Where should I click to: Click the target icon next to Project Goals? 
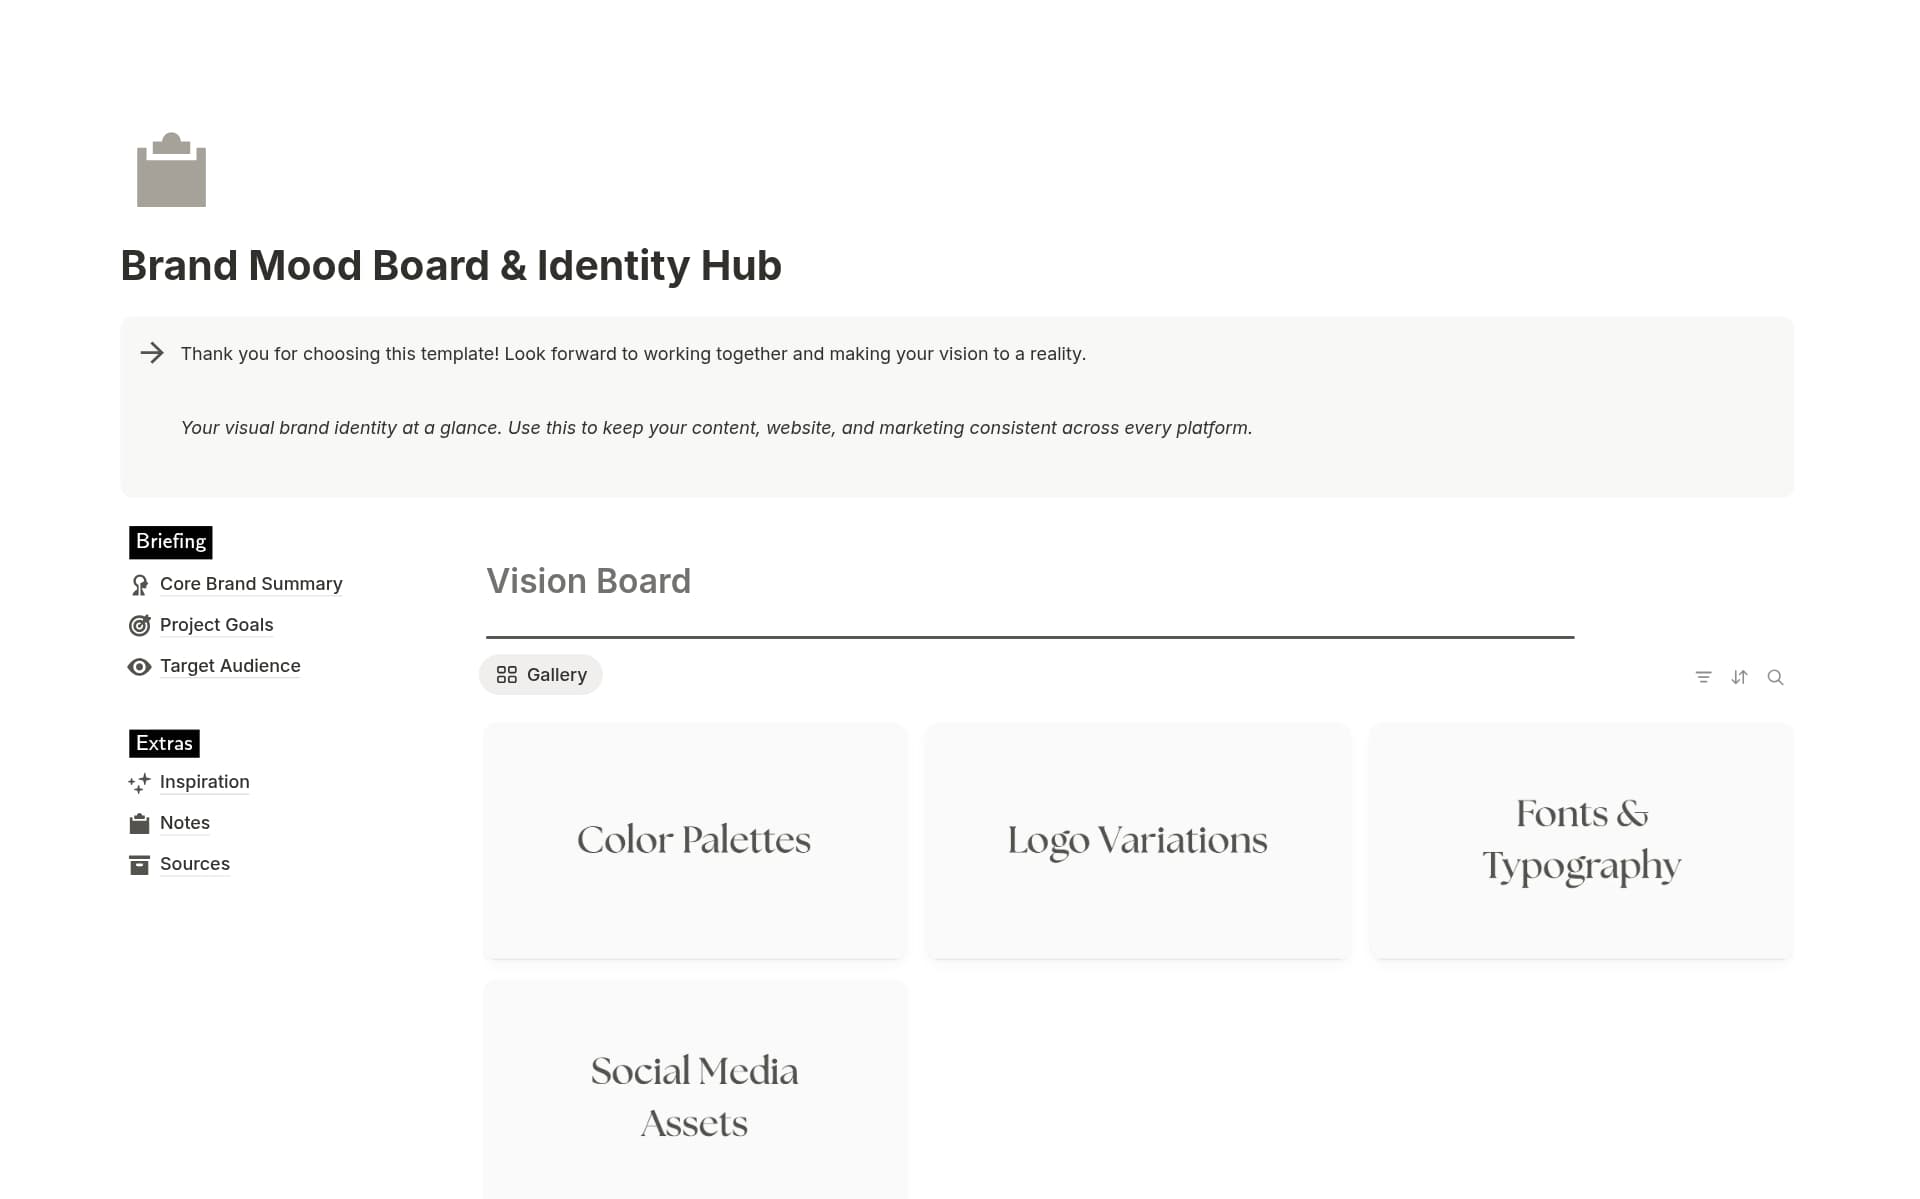(140, 624)
